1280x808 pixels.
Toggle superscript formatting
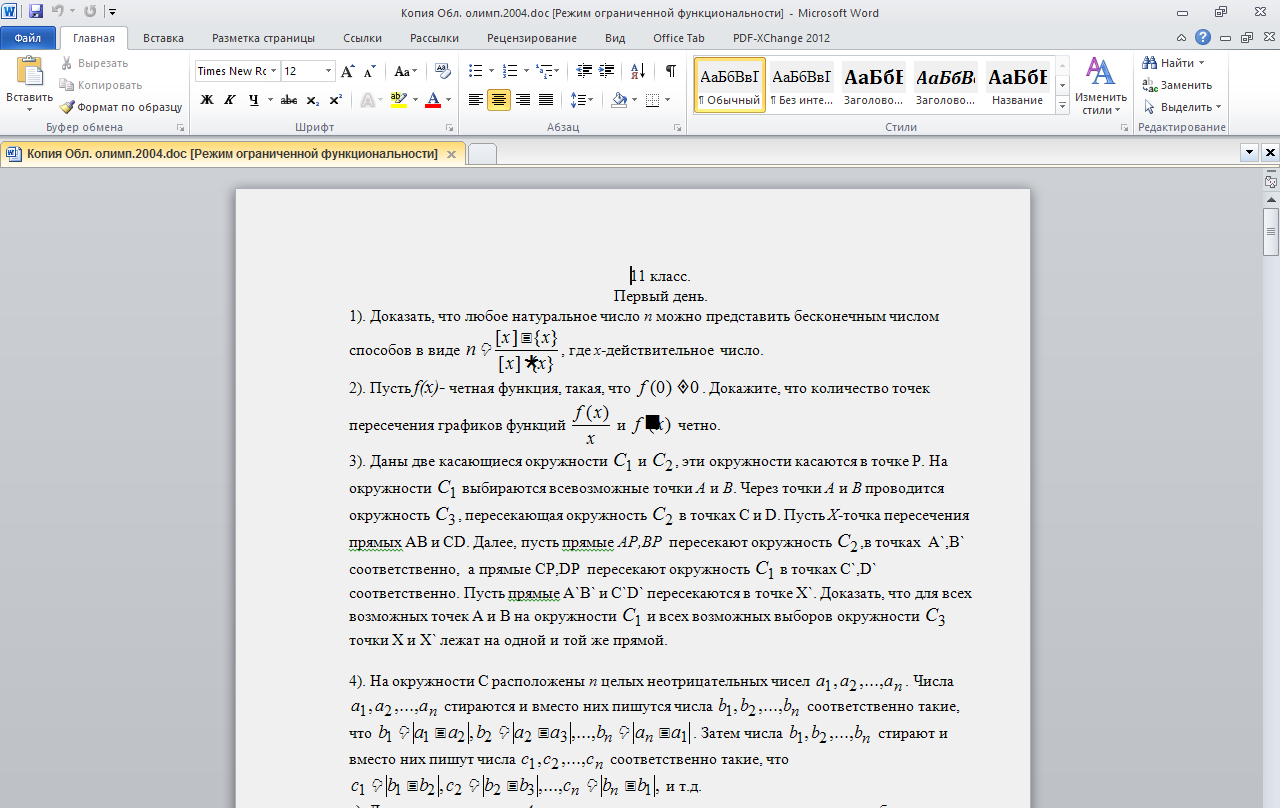(x=335, y=100)
